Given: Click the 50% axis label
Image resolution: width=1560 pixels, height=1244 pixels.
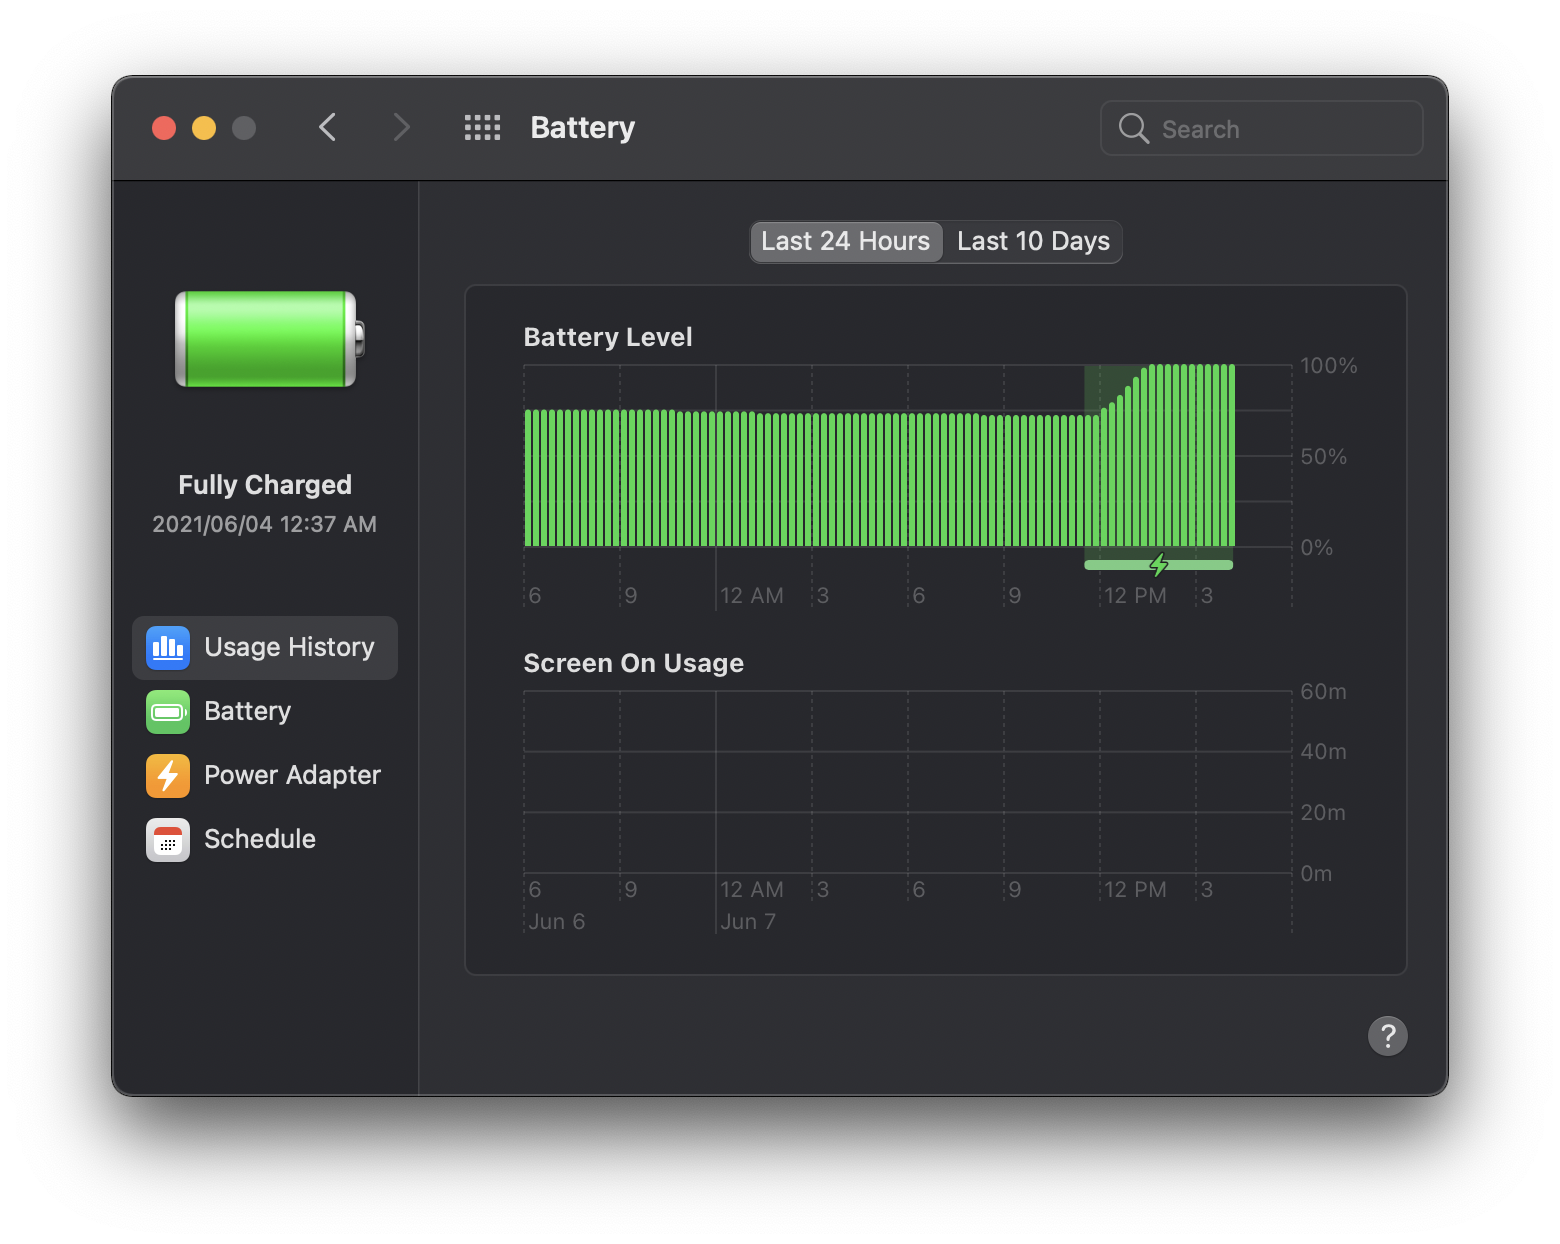Looking at the screenshot, I should click(x=1324, y=457).
